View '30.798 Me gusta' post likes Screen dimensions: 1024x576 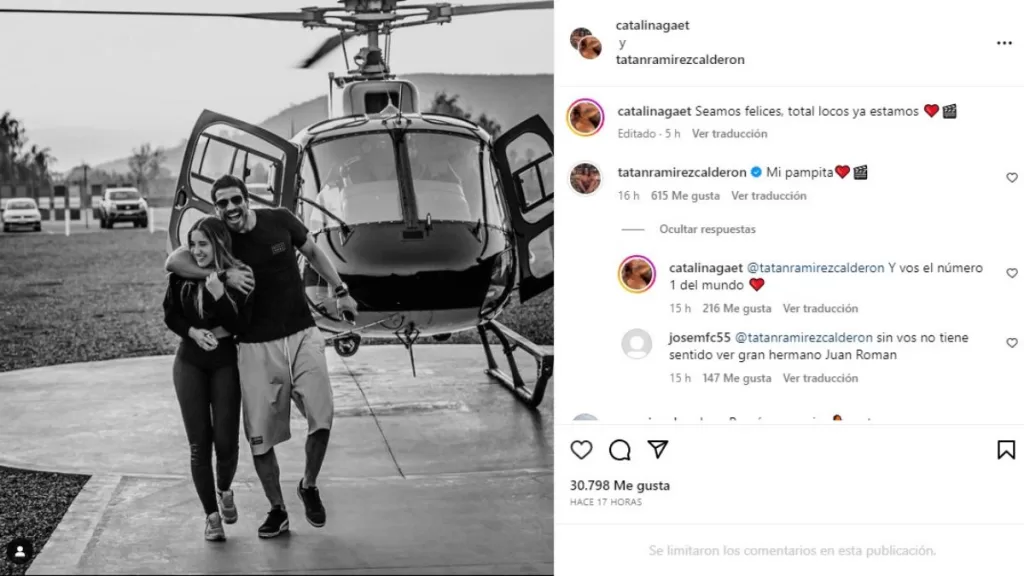point(620,485)
